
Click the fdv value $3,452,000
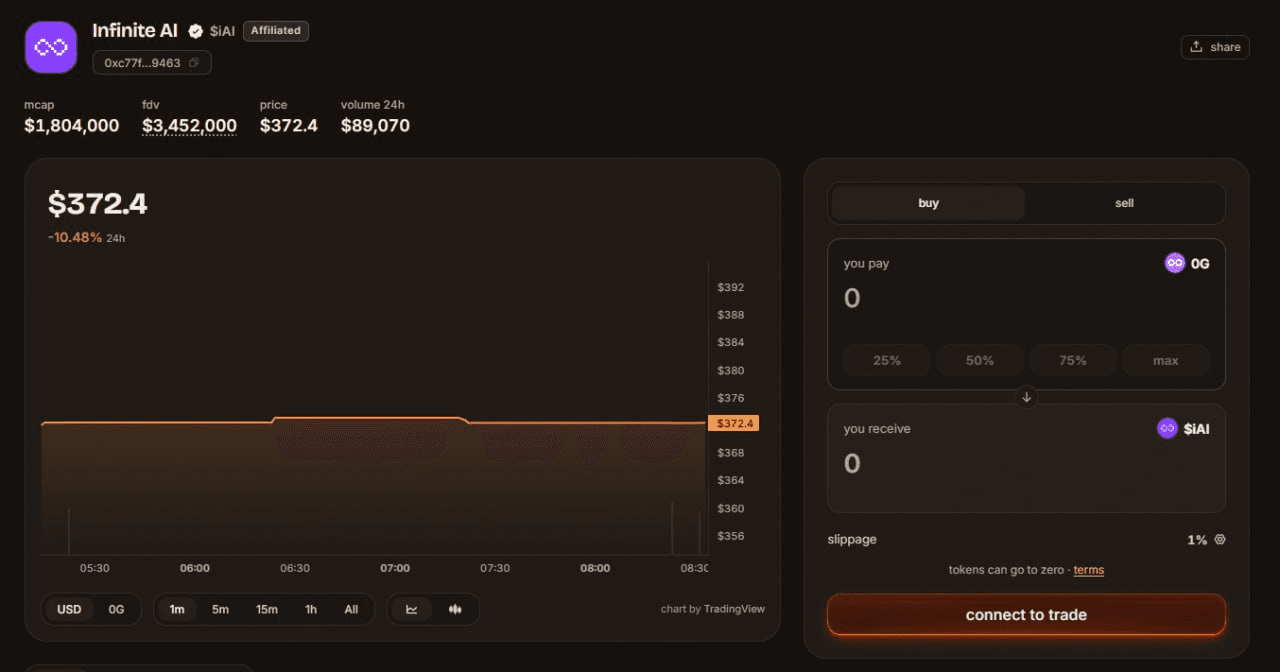(189, 126)
